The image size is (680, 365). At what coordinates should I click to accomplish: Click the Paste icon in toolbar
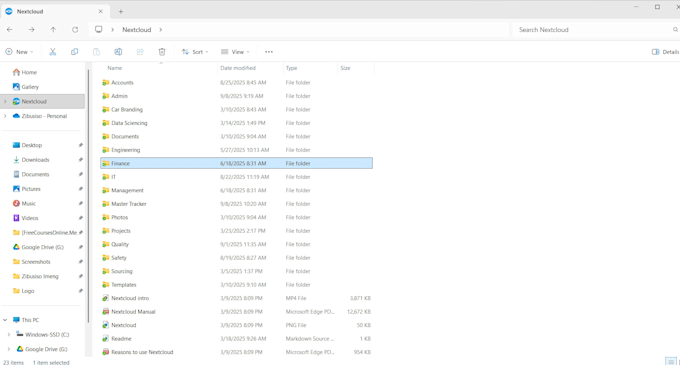tap(96, 52)
